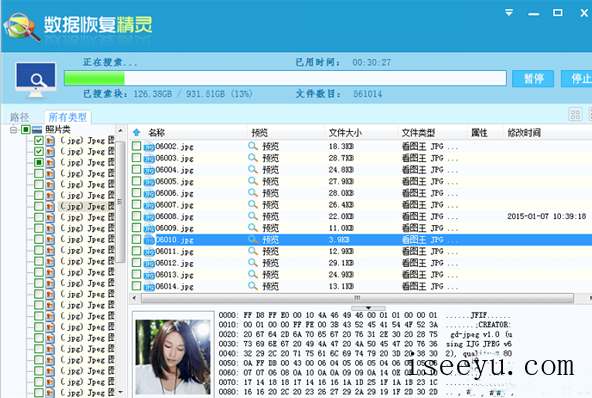This screenshot has height=398, width=592.
Task: Click the 照片类 category icon in tree
Action: 37,130
